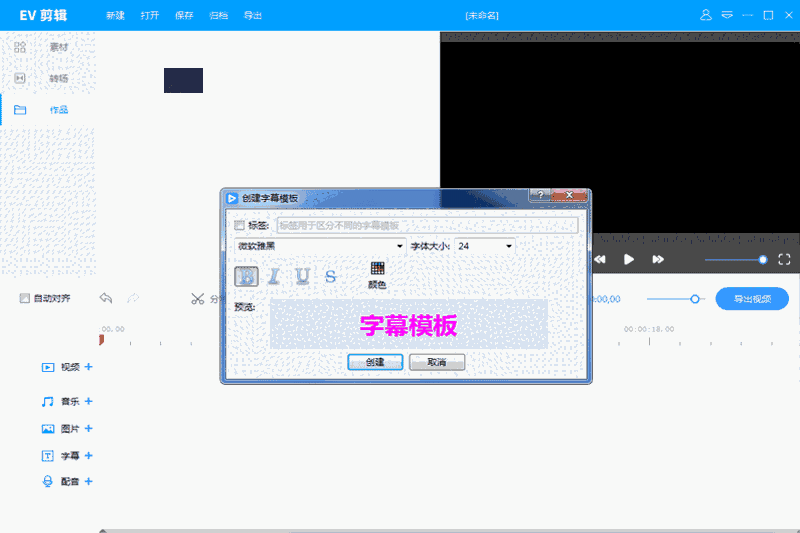This screenshot has height=533, width=800.
Task: Cancel the dialog with 取消
Action: (x=437, y=362)
